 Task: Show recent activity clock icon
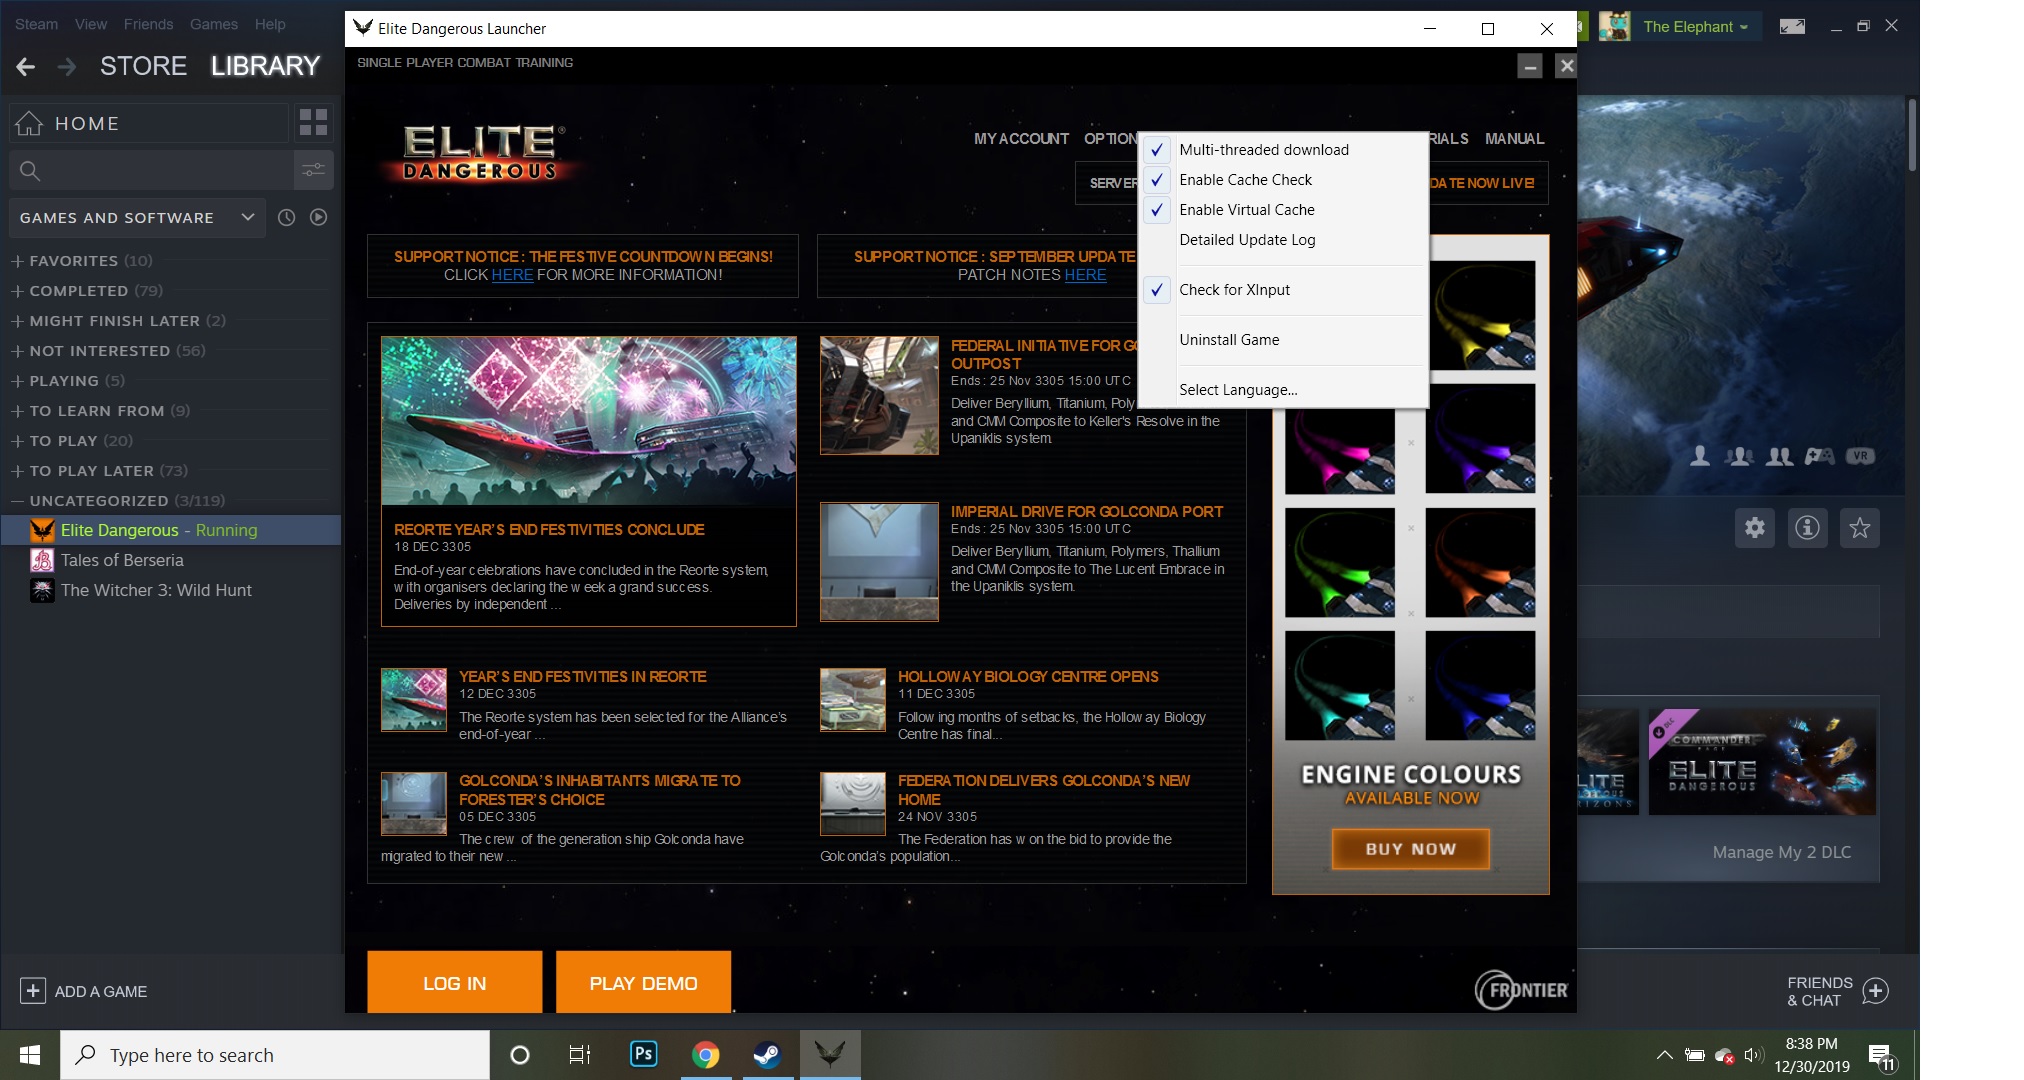(x=286, y=217)
